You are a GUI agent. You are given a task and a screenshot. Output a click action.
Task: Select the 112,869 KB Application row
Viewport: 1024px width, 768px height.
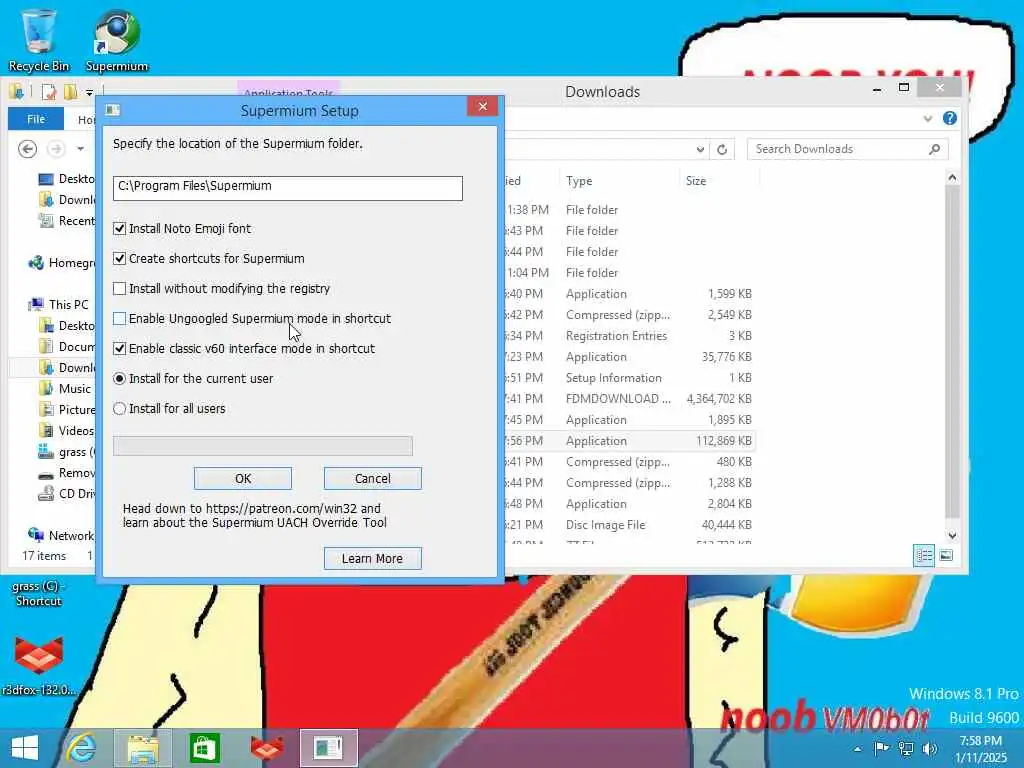[629, 441]
